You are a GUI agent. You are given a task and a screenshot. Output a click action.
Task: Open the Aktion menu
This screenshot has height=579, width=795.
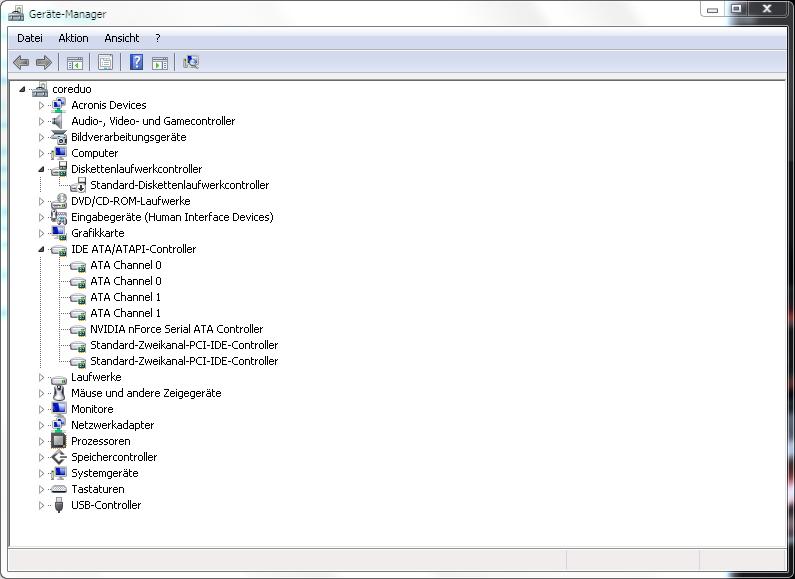tap(73, 38)
